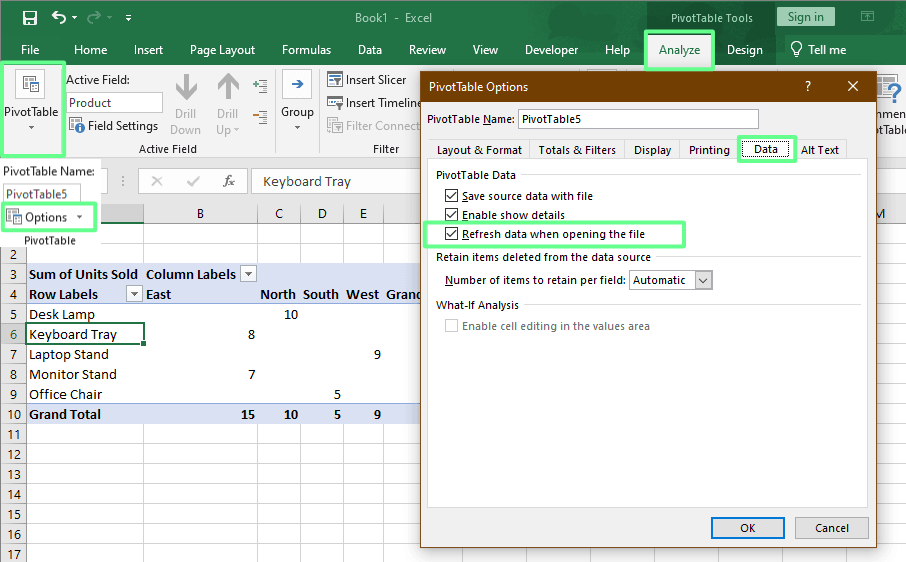
Task: Click the Insert Slicer icon
Action: [334, 80]
